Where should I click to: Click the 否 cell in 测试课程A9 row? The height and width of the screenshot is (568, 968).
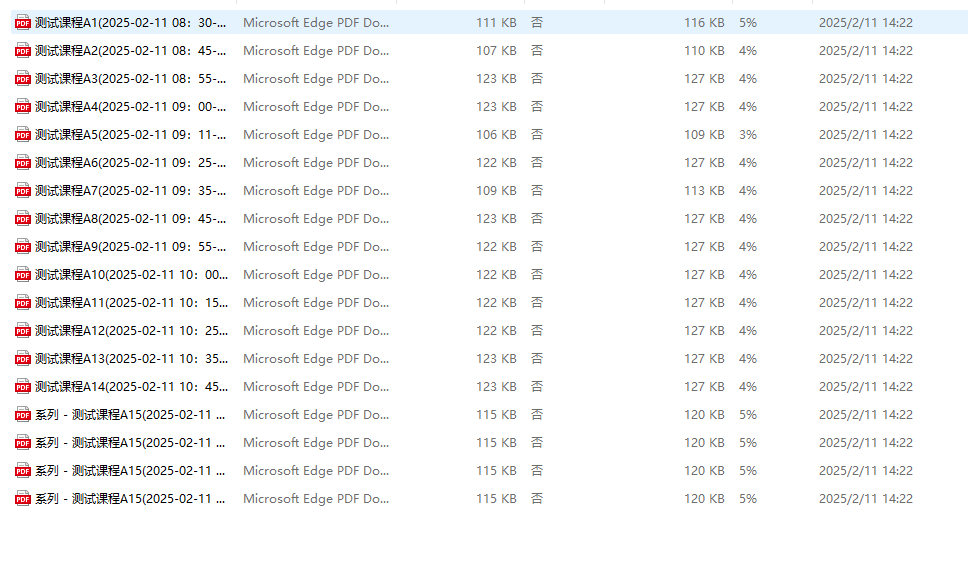click(537, 246)
